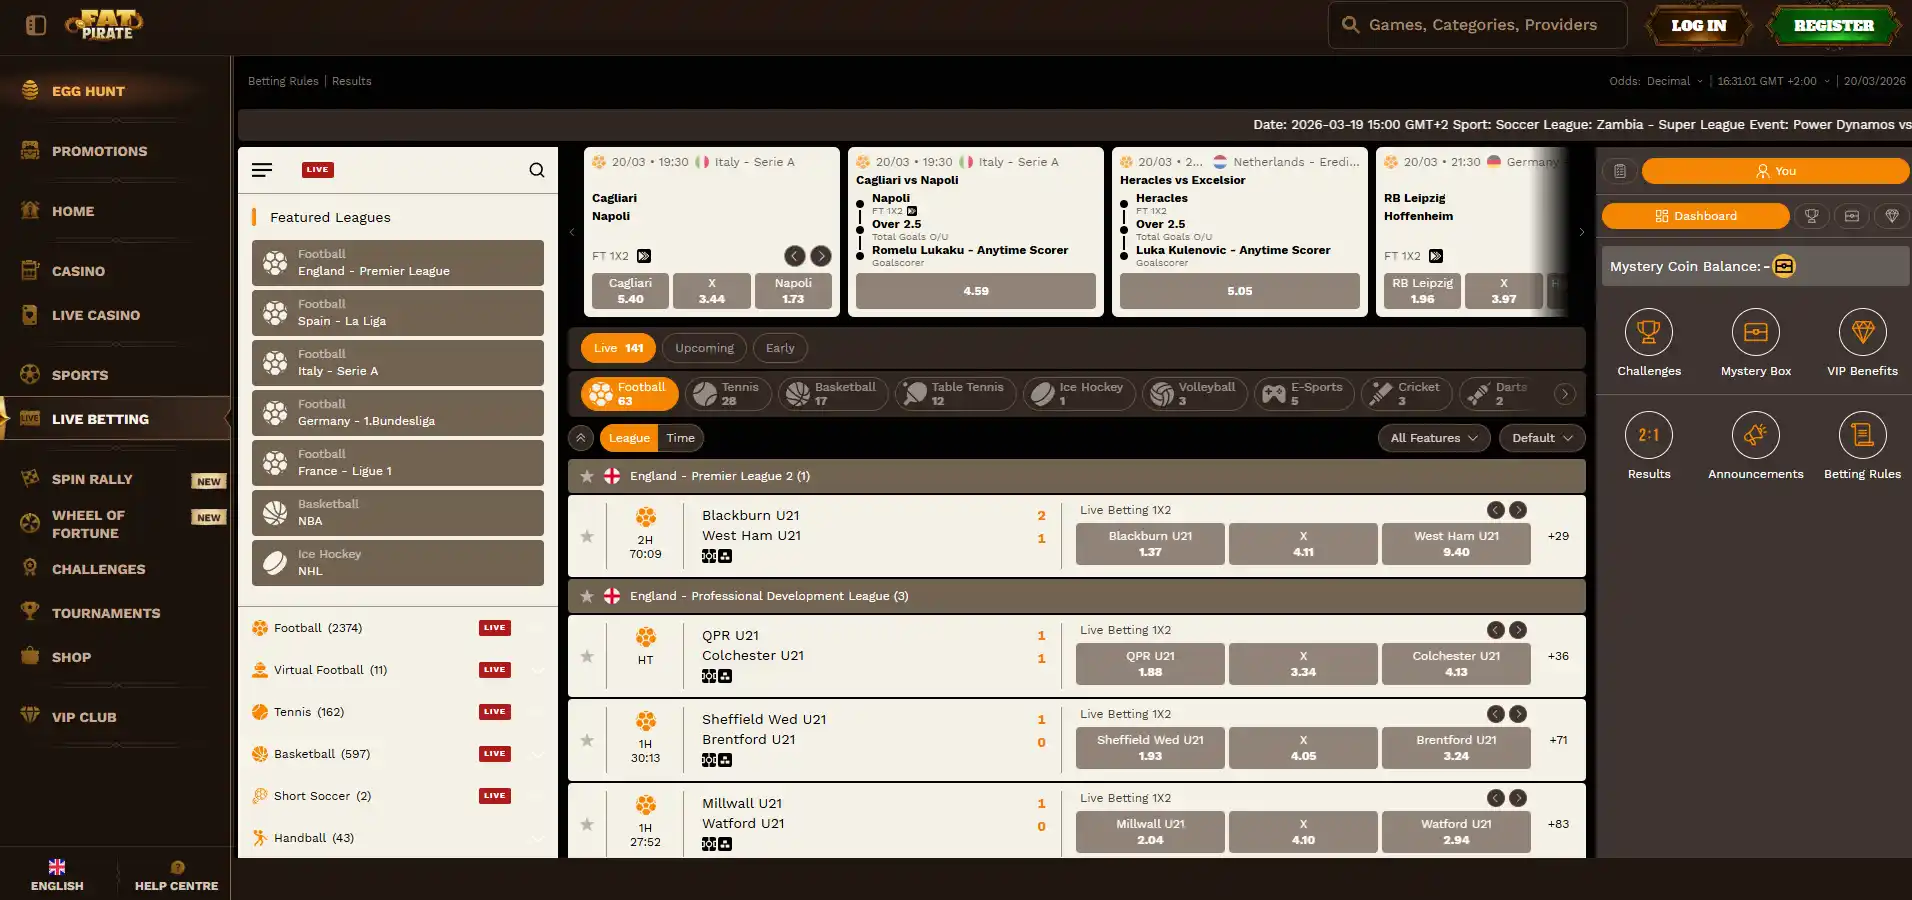
Task: Filter by Tennis sport
Action: click(728, 393)
